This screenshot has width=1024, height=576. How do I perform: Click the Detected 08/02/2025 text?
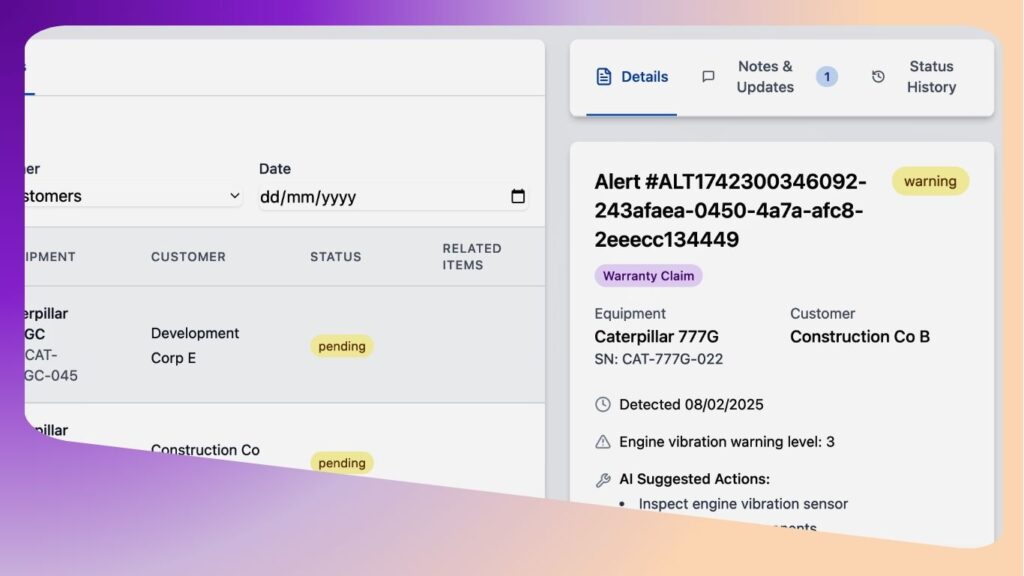tap(691, 405)
